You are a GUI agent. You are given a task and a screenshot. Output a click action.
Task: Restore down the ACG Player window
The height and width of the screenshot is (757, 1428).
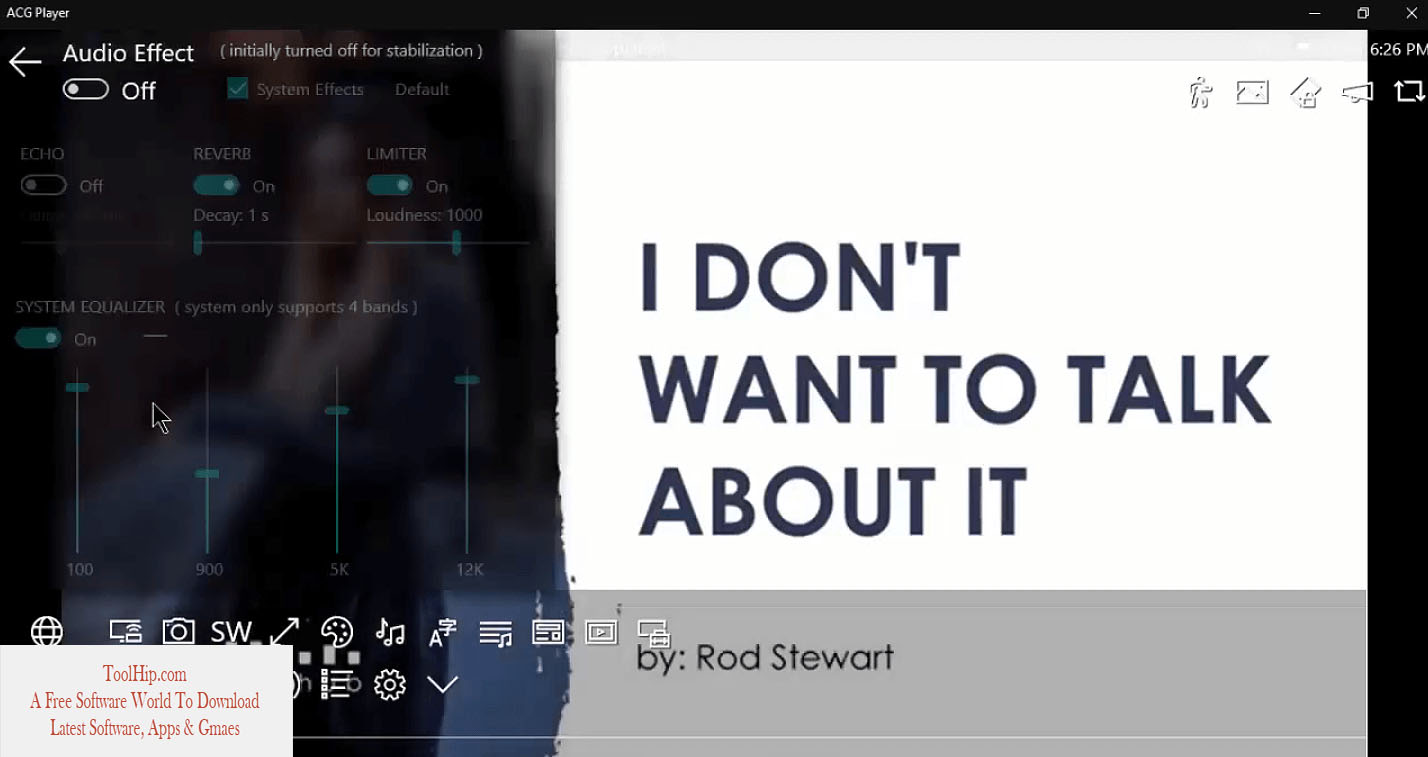(1362, 13)
